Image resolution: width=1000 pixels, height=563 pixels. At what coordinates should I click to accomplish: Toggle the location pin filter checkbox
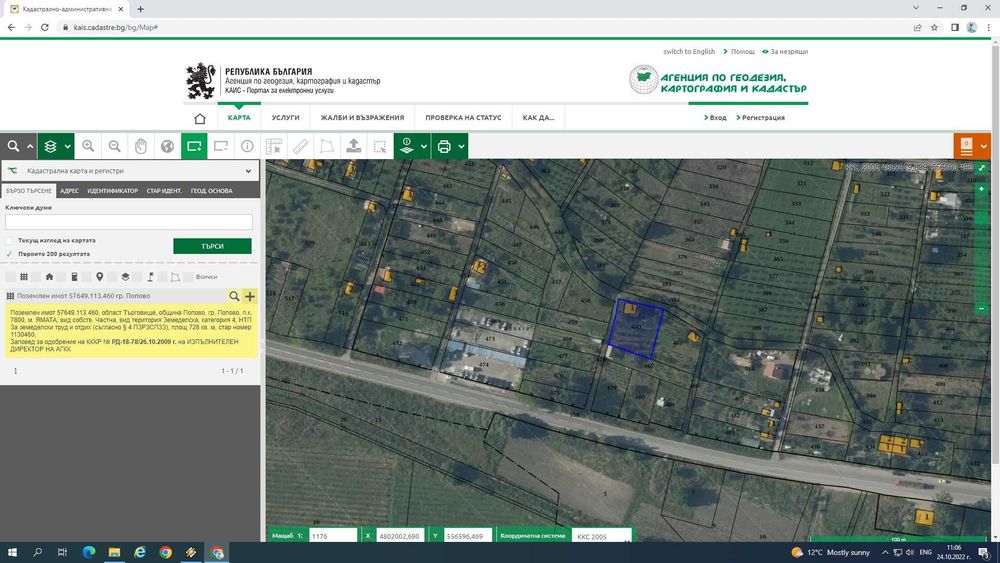86,277
